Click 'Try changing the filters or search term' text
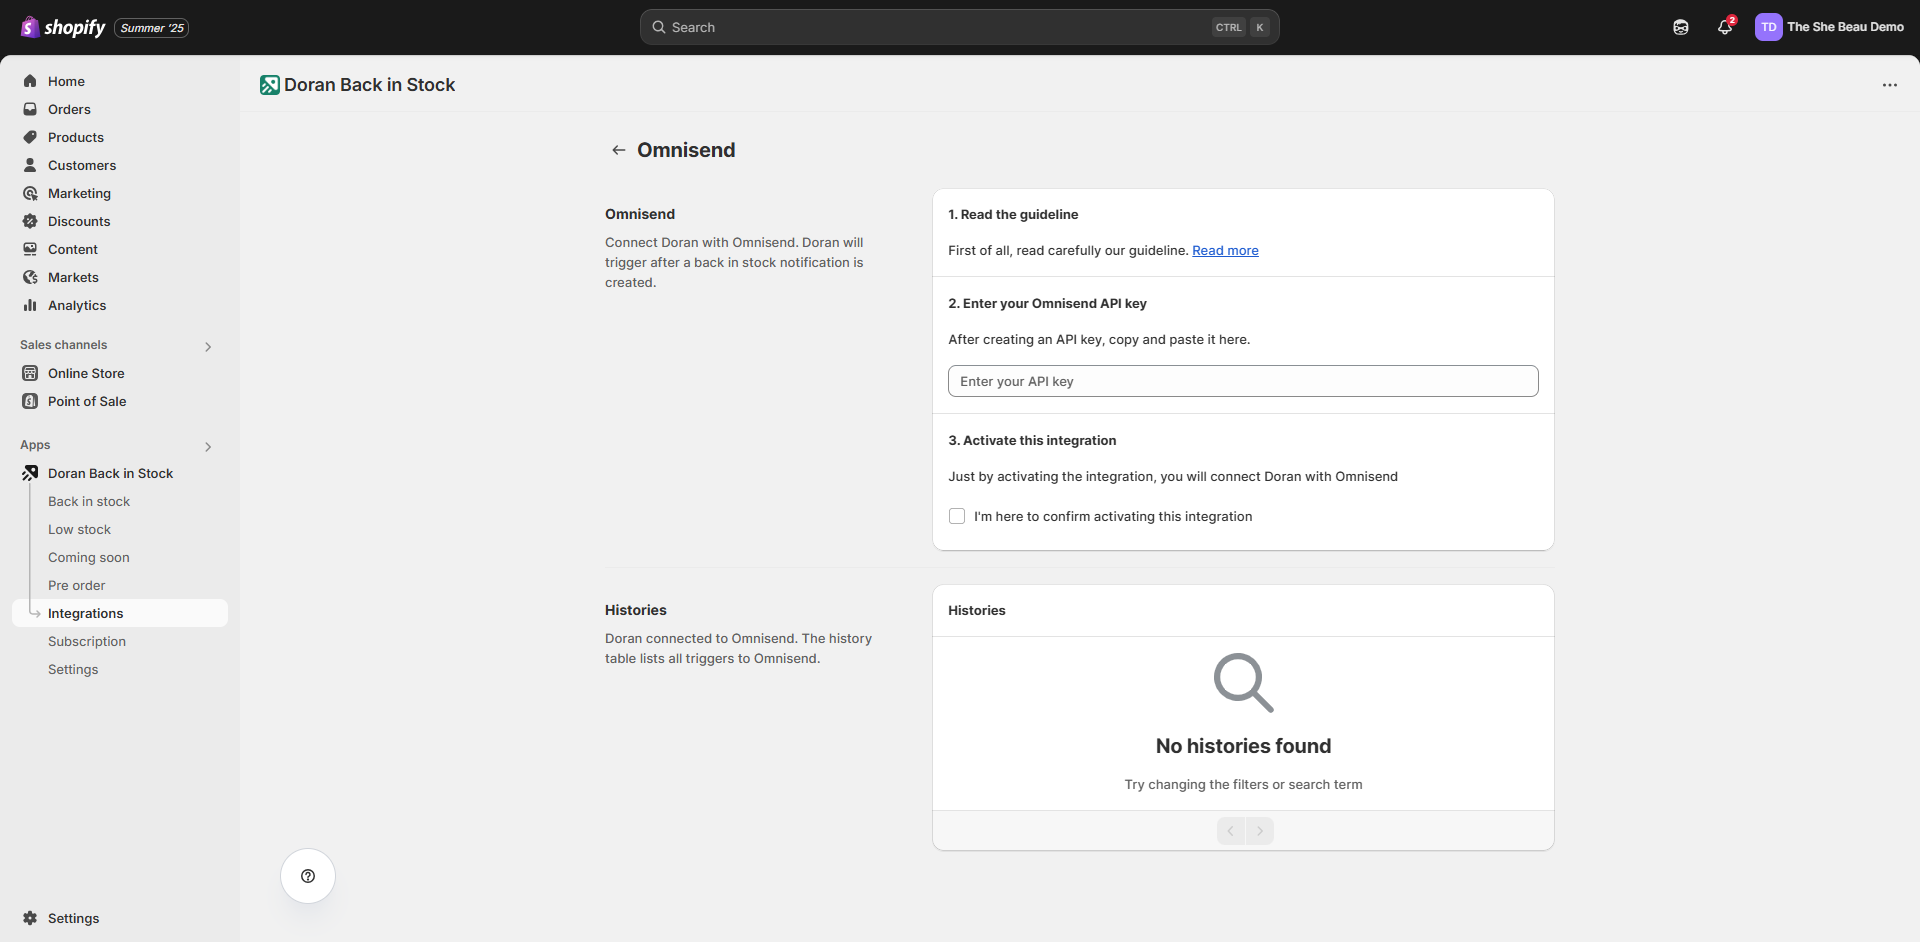Image resolution: width=1920 pixels, height=942 pixels. click(x=1243, y=785)
